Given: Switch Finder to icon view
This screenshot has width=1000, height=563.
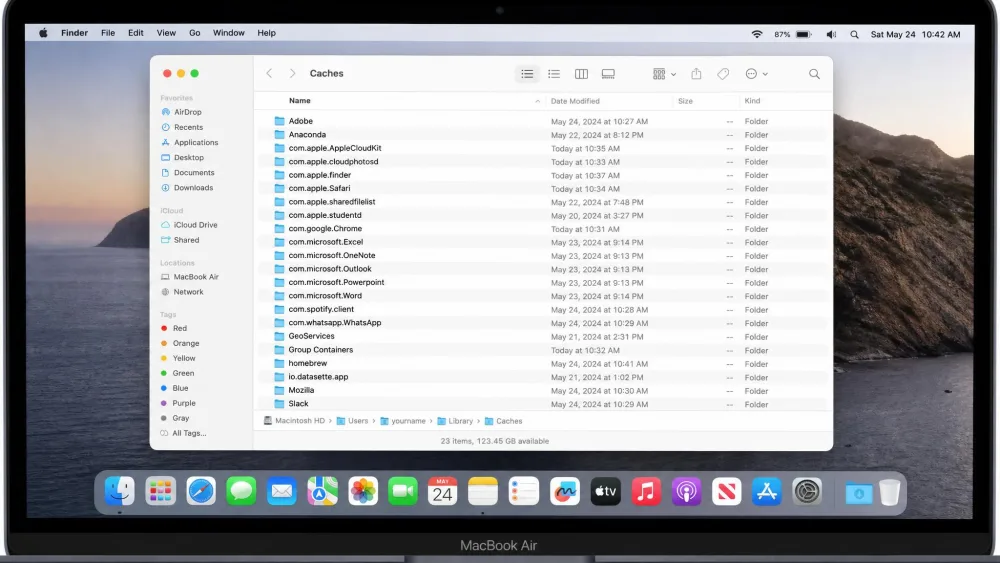Looking at the screenshot, I should pos(527,74).
